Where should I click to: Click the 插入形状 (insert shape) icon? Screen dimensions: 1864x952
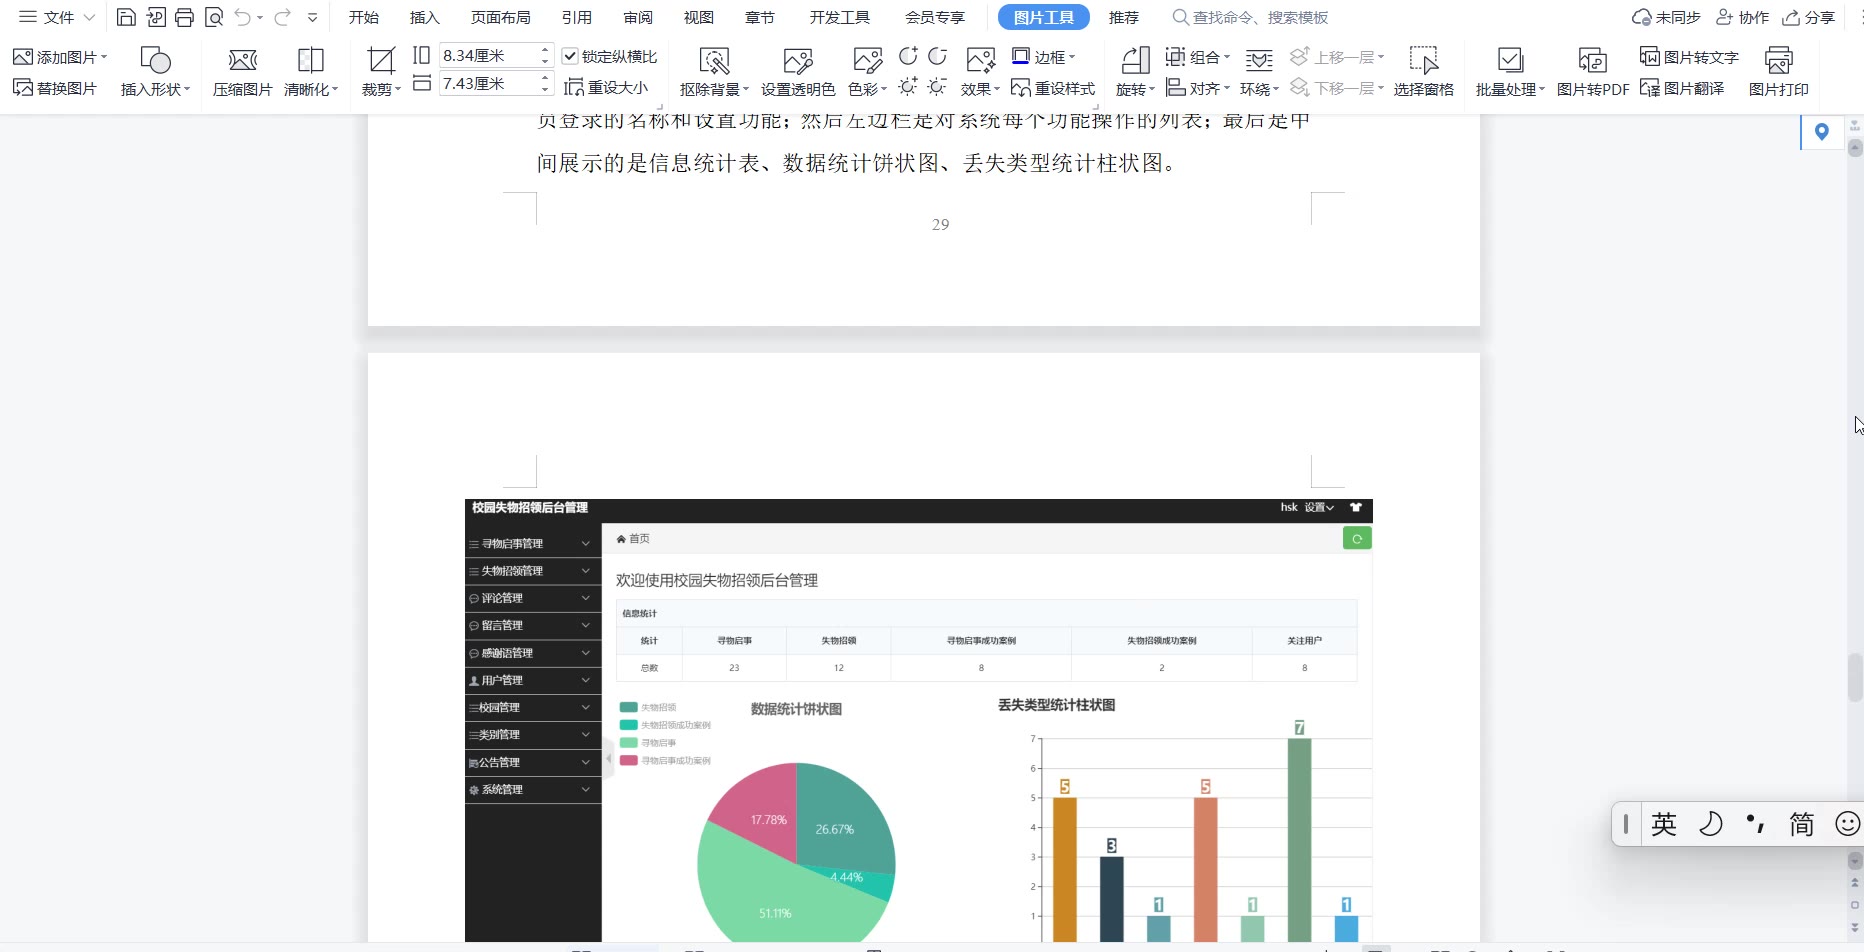(155, 61)
